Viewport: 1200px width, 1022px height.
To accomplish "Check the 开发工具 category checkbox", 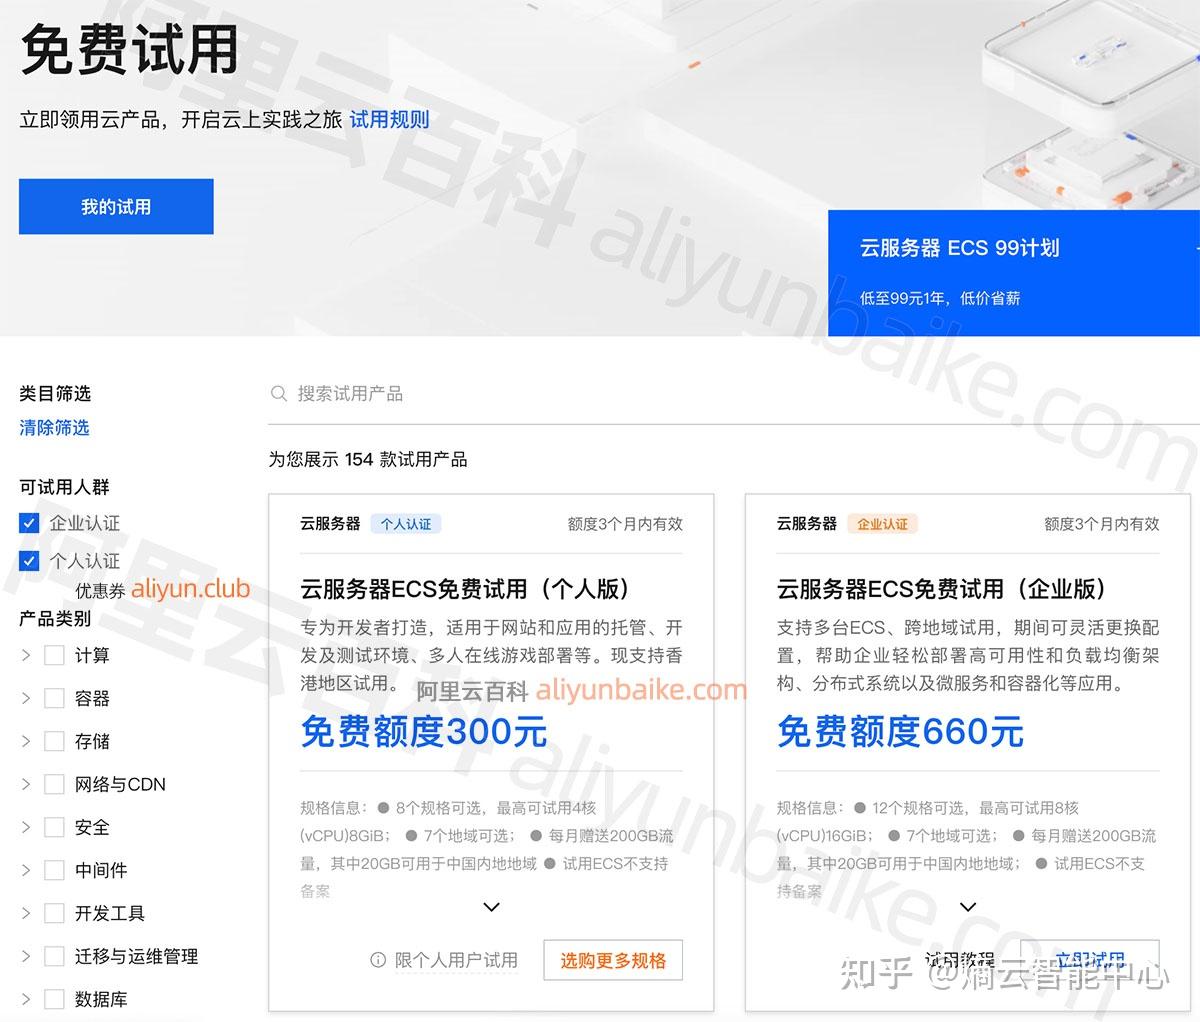I will [x=54, y=913].
